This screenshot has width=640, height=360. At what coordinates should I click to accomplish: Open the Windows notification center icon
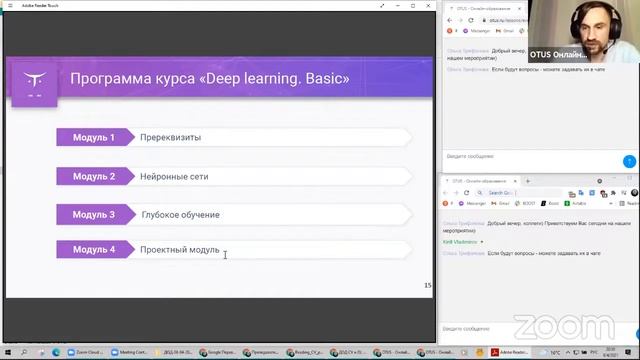click(628, 352)
